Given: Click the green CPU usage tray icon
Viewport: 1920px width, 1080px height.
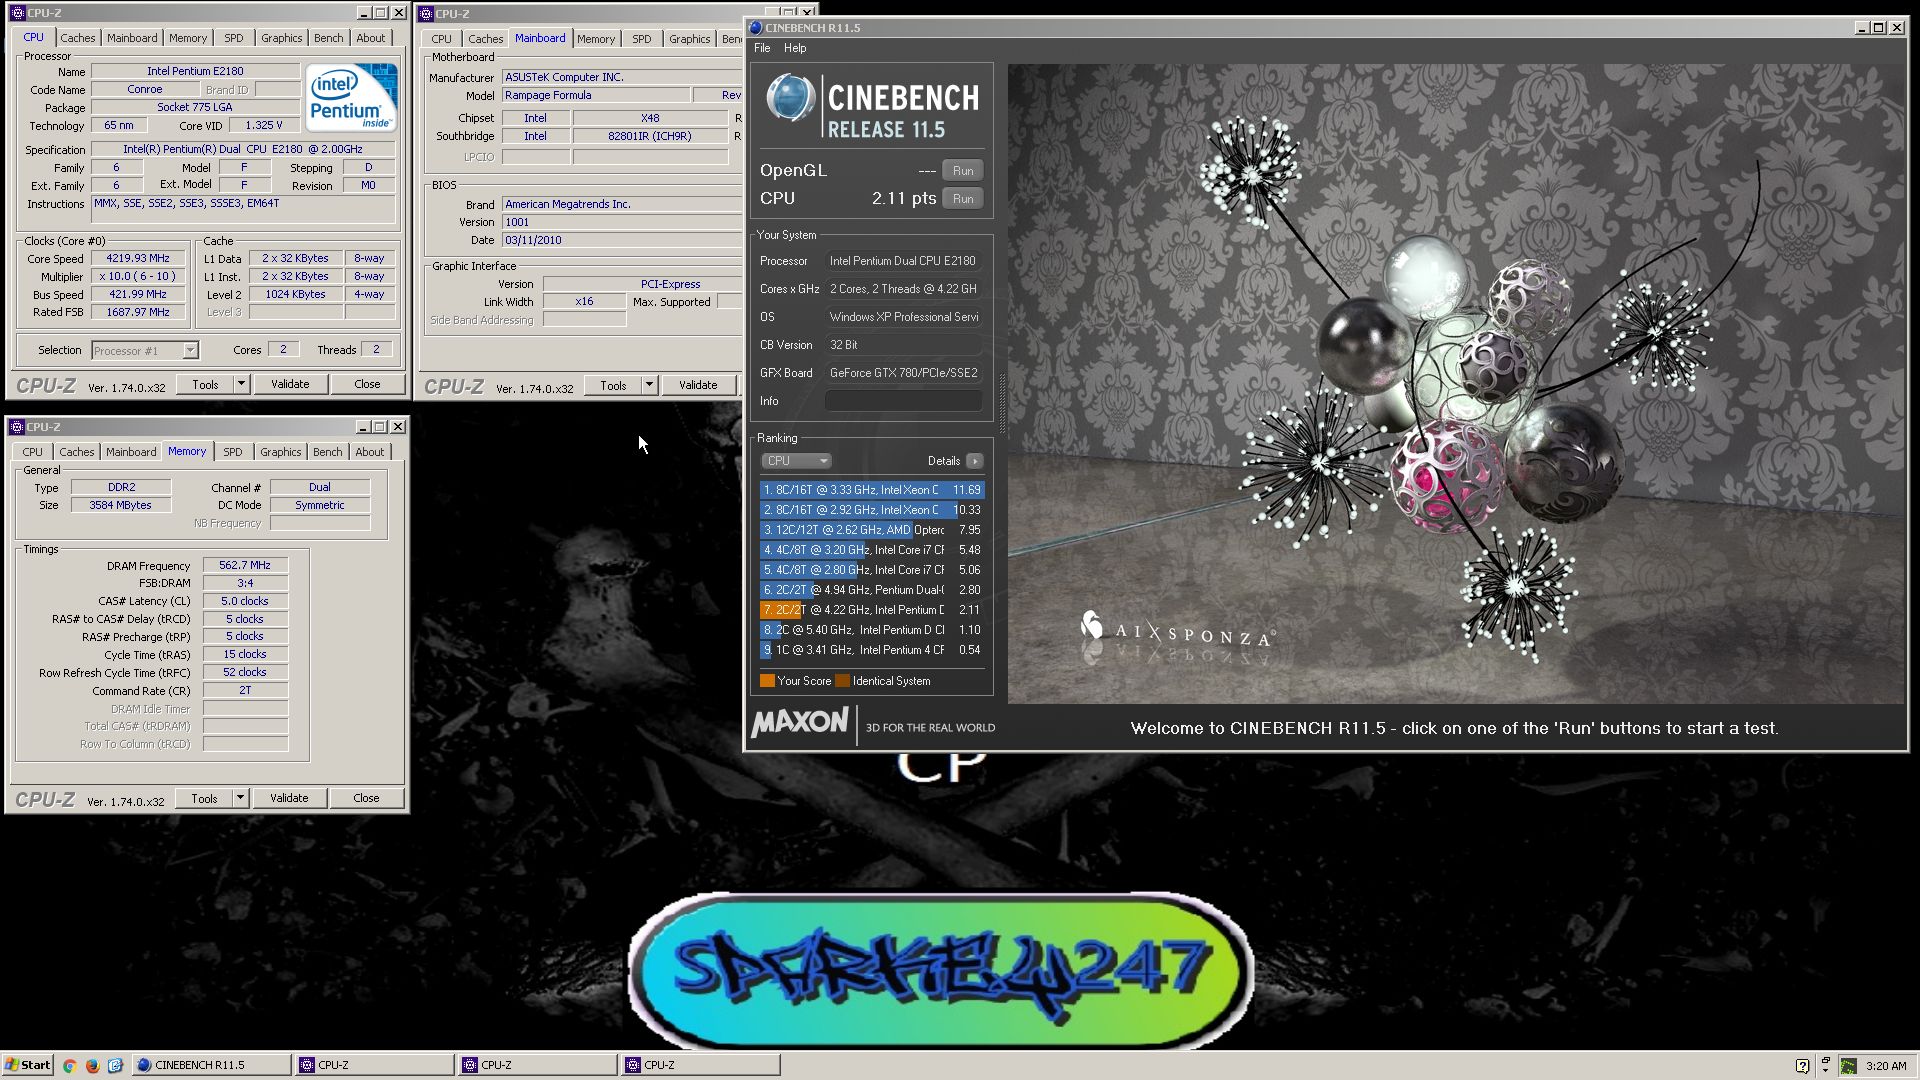Looking at the screenshot, I should [1849, 1066].
